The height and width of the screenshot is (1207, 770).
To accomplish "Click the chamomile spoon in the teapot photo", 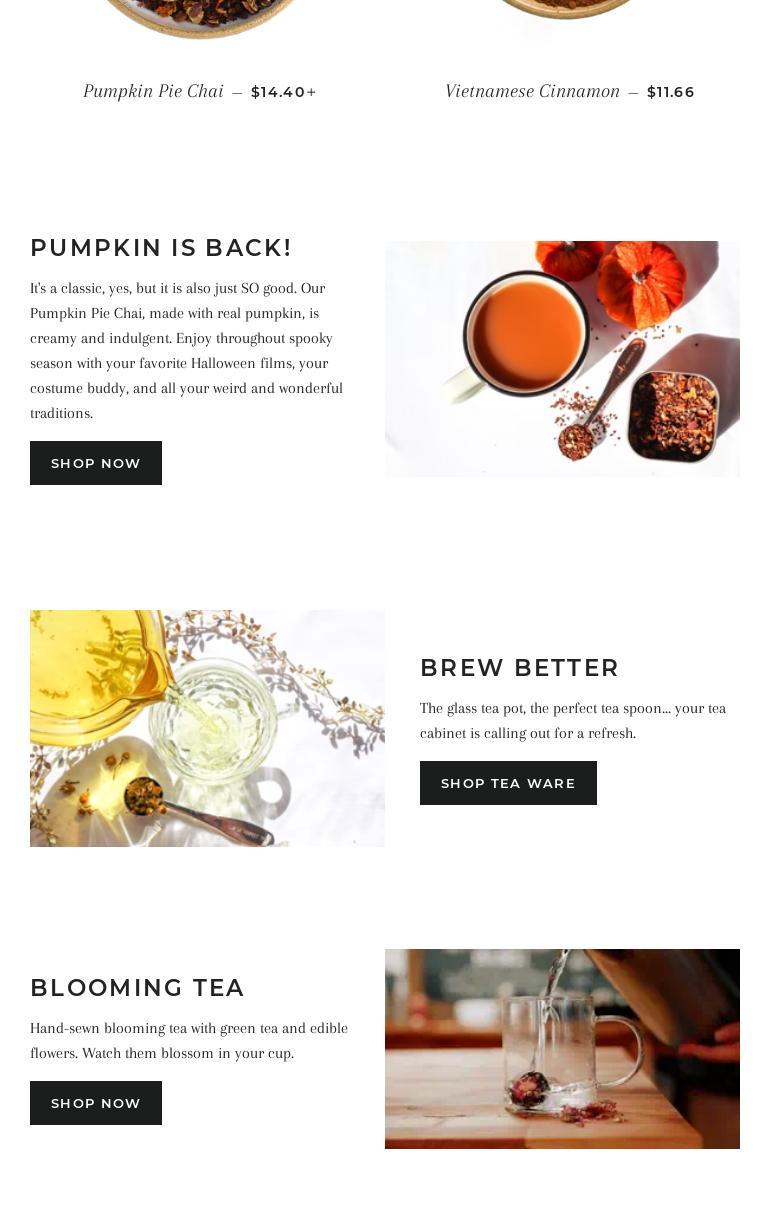I will [x=190, y=810].
